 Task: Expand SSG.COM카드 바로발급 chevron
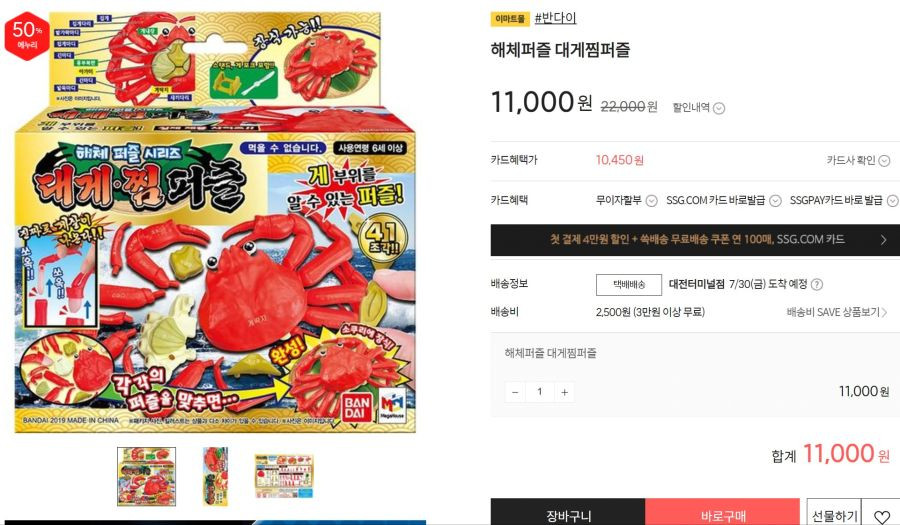tap(775, 200)
